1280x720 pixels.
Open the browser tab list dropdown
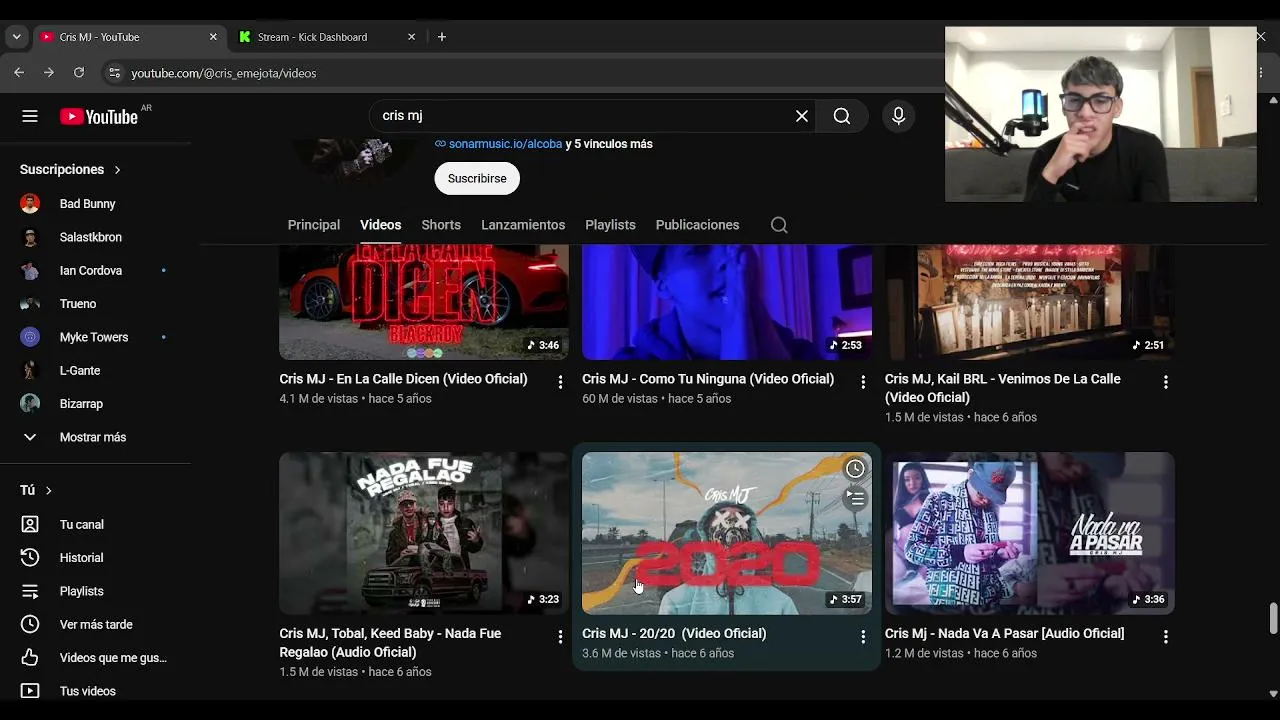pyautogui.click(x=16, y=37)
